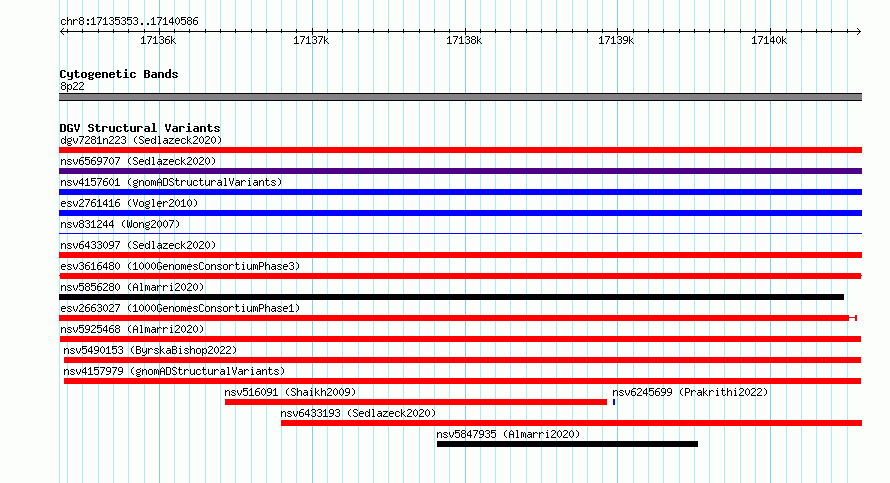Select the purple bar for nsv6569707
Viewport: 890px width, 483px height.
tap(460, 171)
